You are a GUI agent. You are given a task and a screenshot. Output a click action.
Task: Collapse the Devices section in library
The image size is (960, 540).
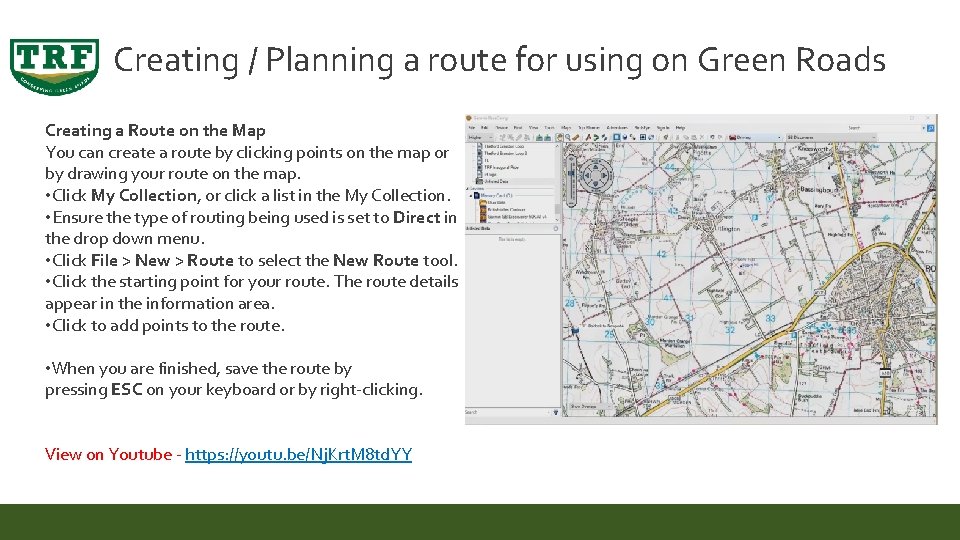coord(468,189)
